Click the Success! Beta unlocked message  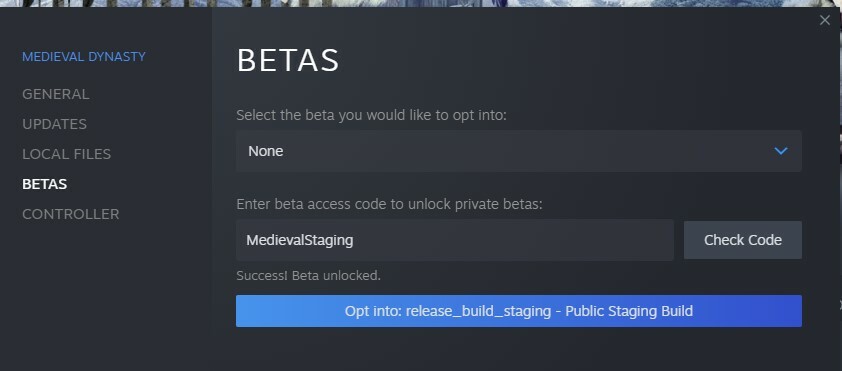pyautogui.click(x=308, y=275)
